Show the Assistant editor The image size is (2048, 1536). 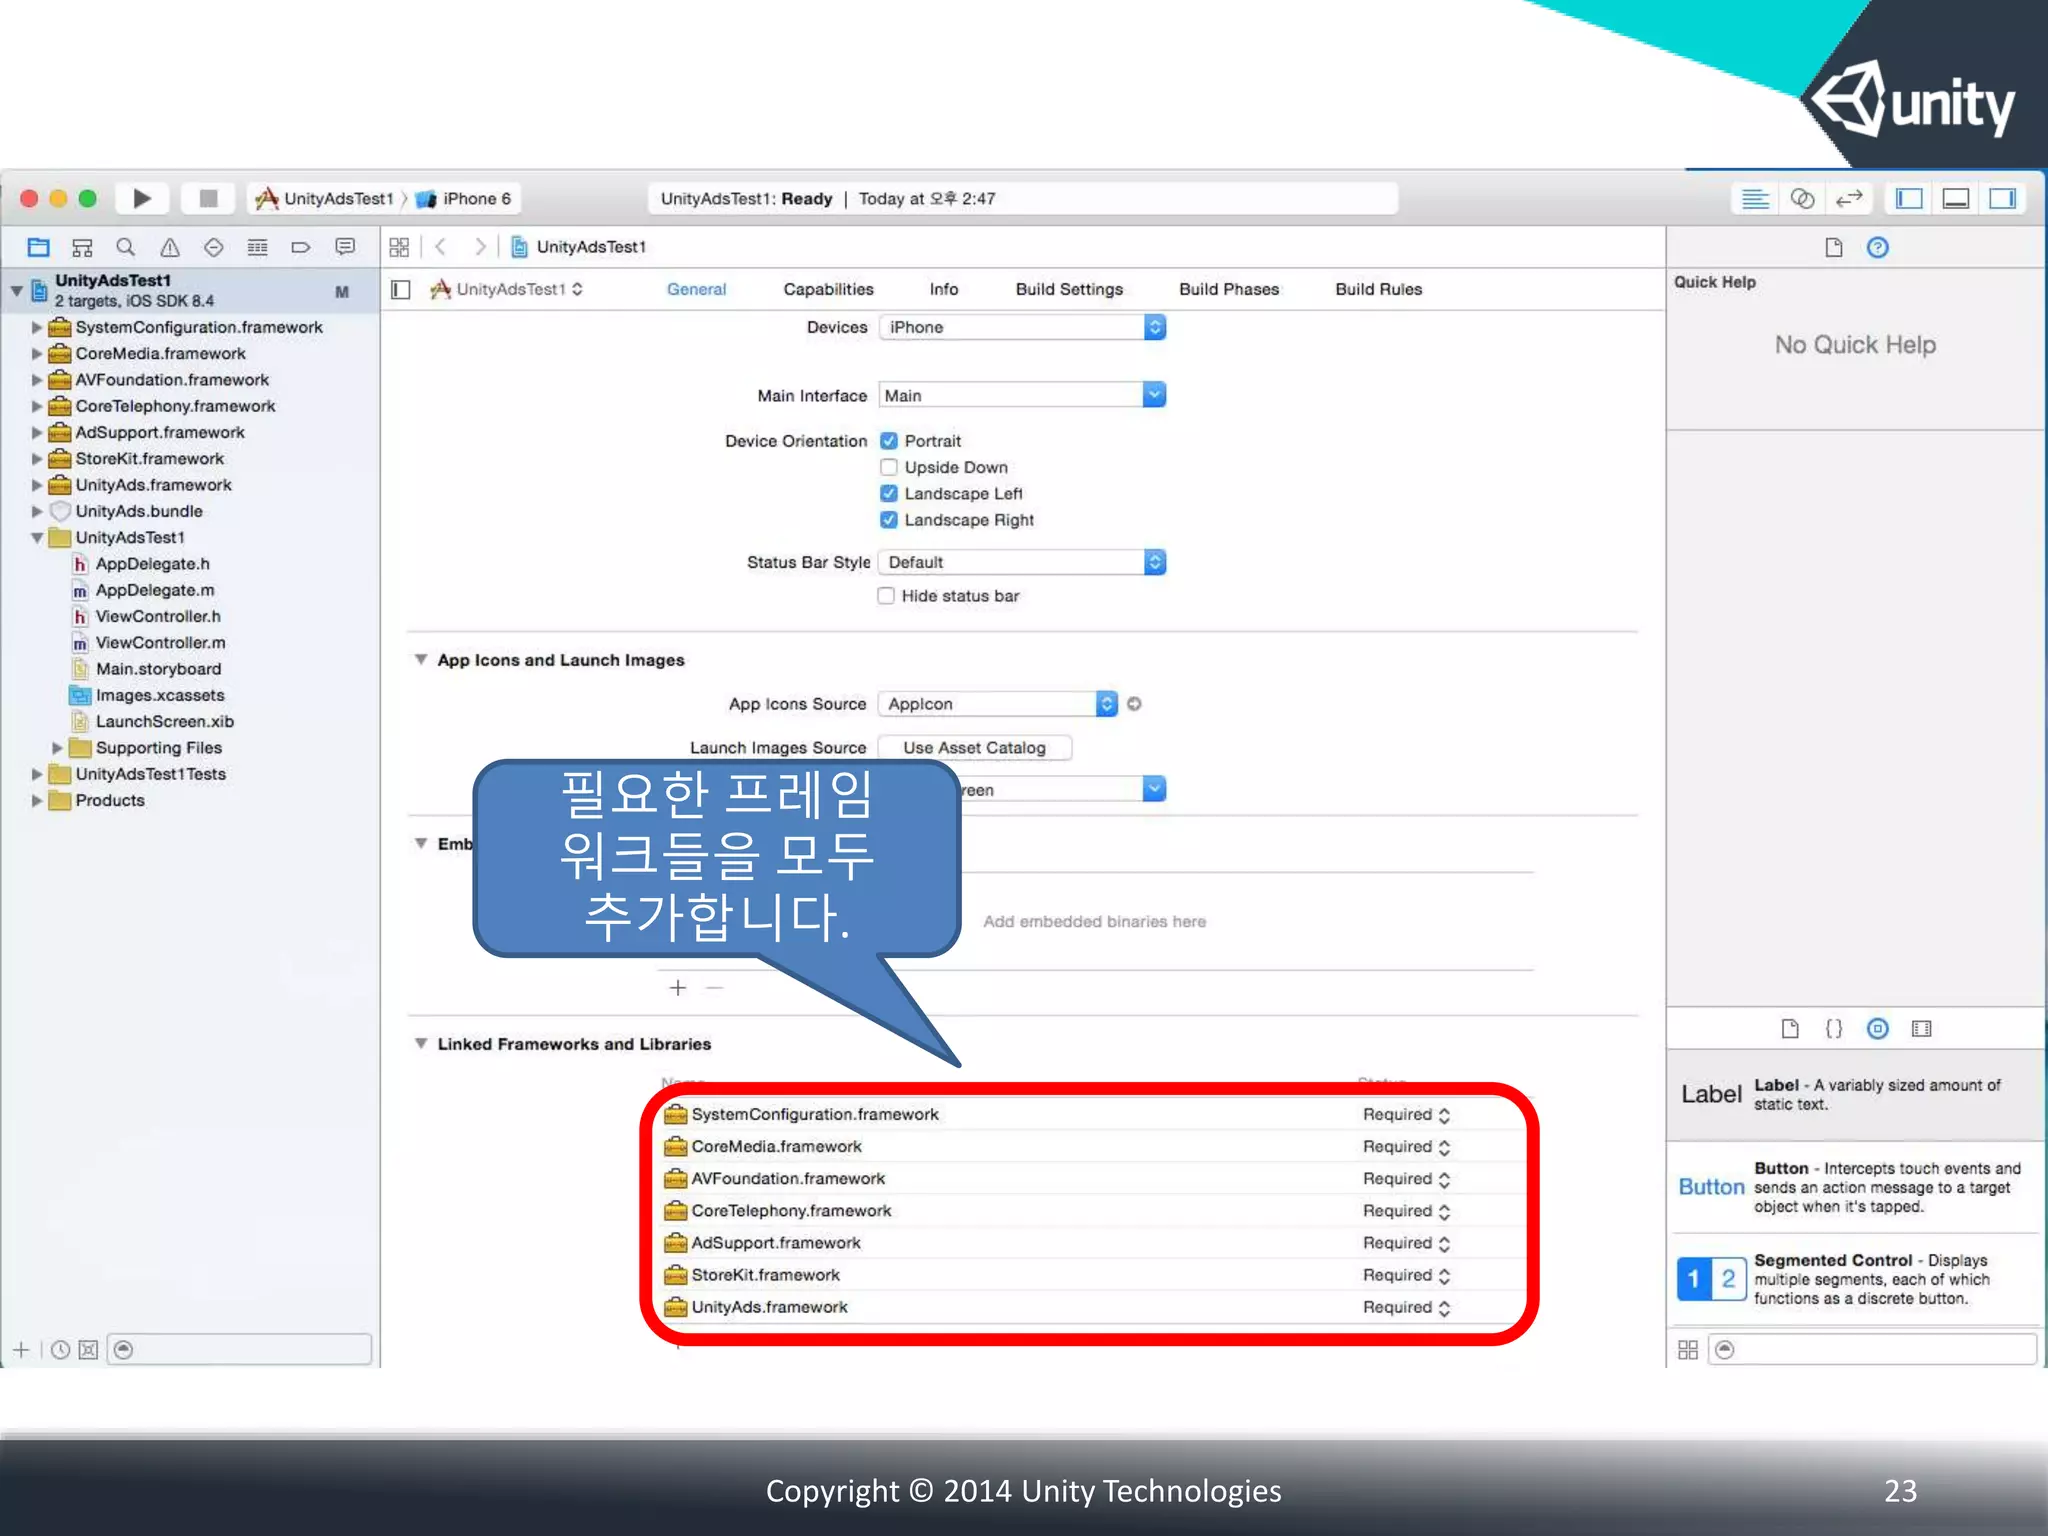(x=1802, y=198)
